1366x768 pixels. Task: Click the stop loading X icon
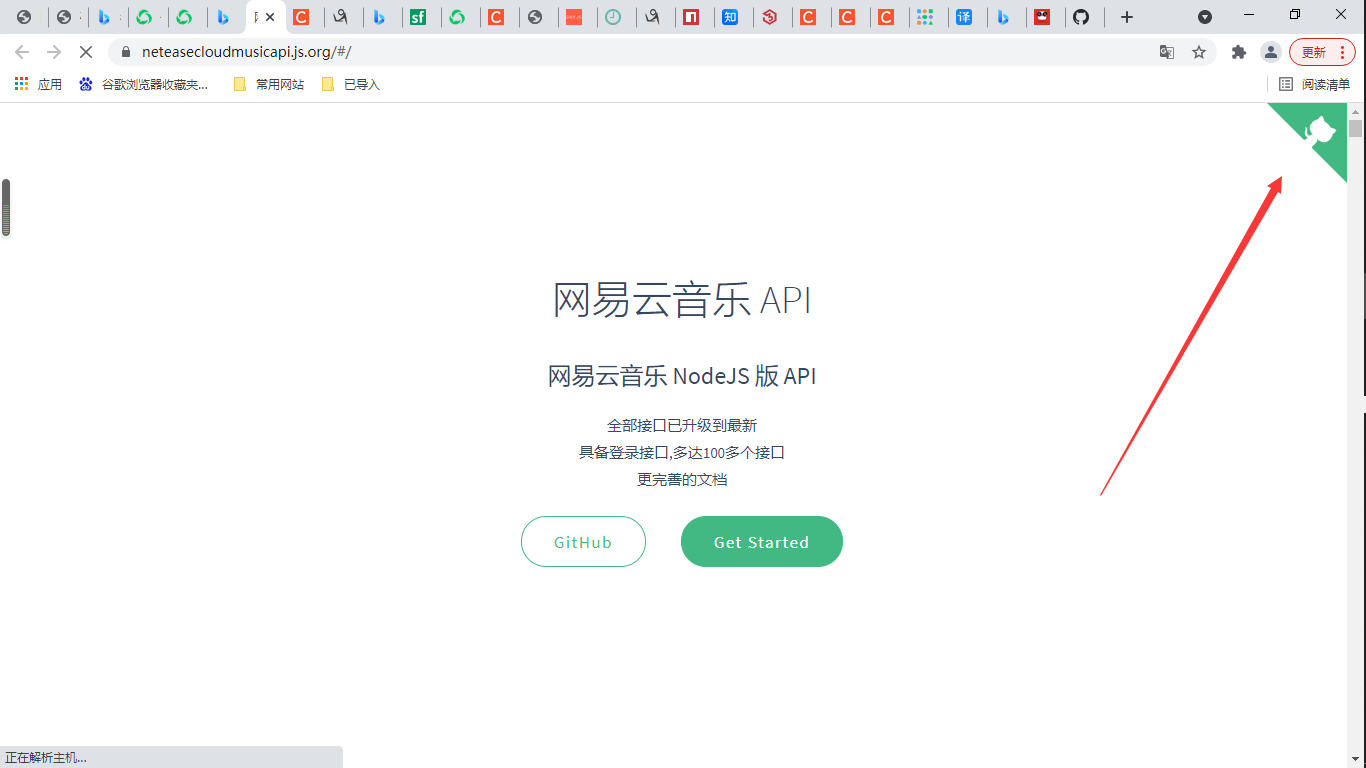tap(86, 51)
